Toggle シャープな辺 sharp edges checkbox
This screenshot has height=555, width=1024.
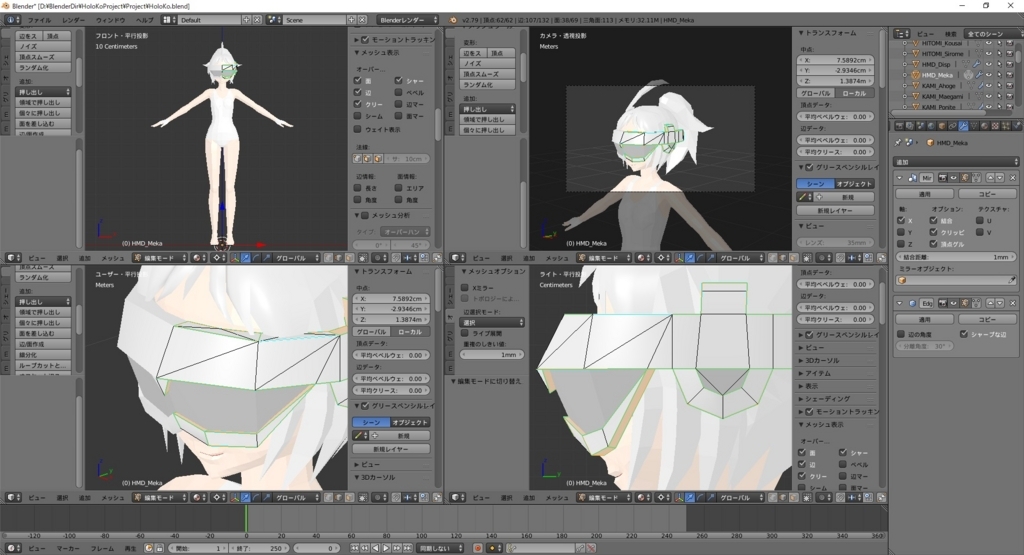click(x=964, y=334)
